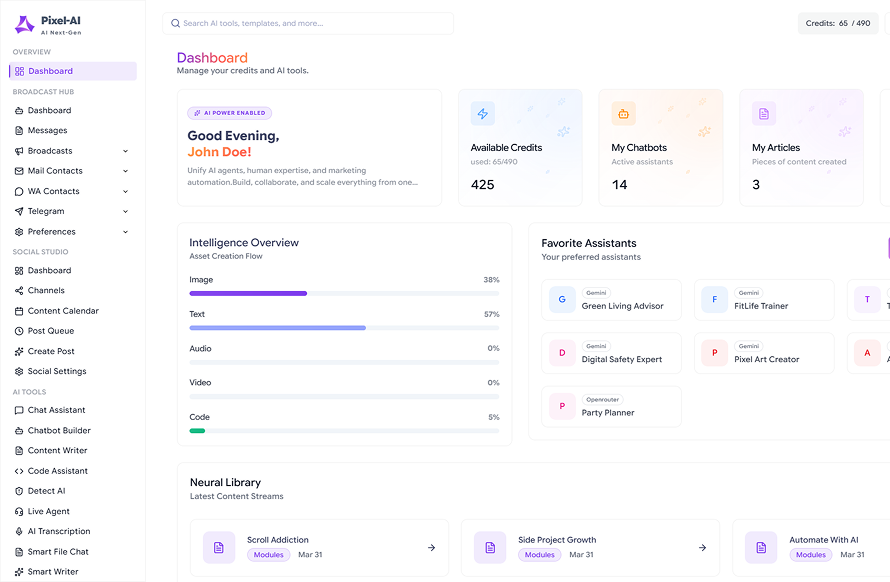Click the lightning bolt Available Credits icon
The height and width of the screenshot is (582, 890).
tap(482, 114)
